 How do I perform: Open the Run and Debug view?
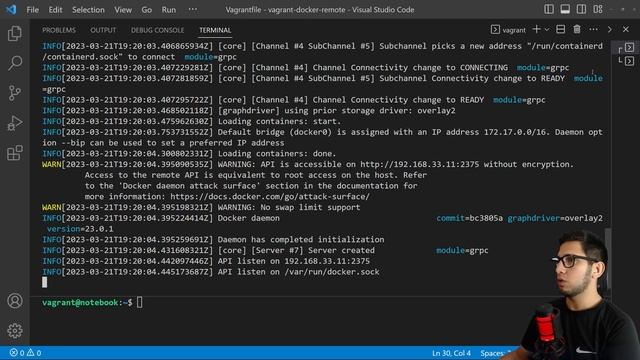pos(15,123)
